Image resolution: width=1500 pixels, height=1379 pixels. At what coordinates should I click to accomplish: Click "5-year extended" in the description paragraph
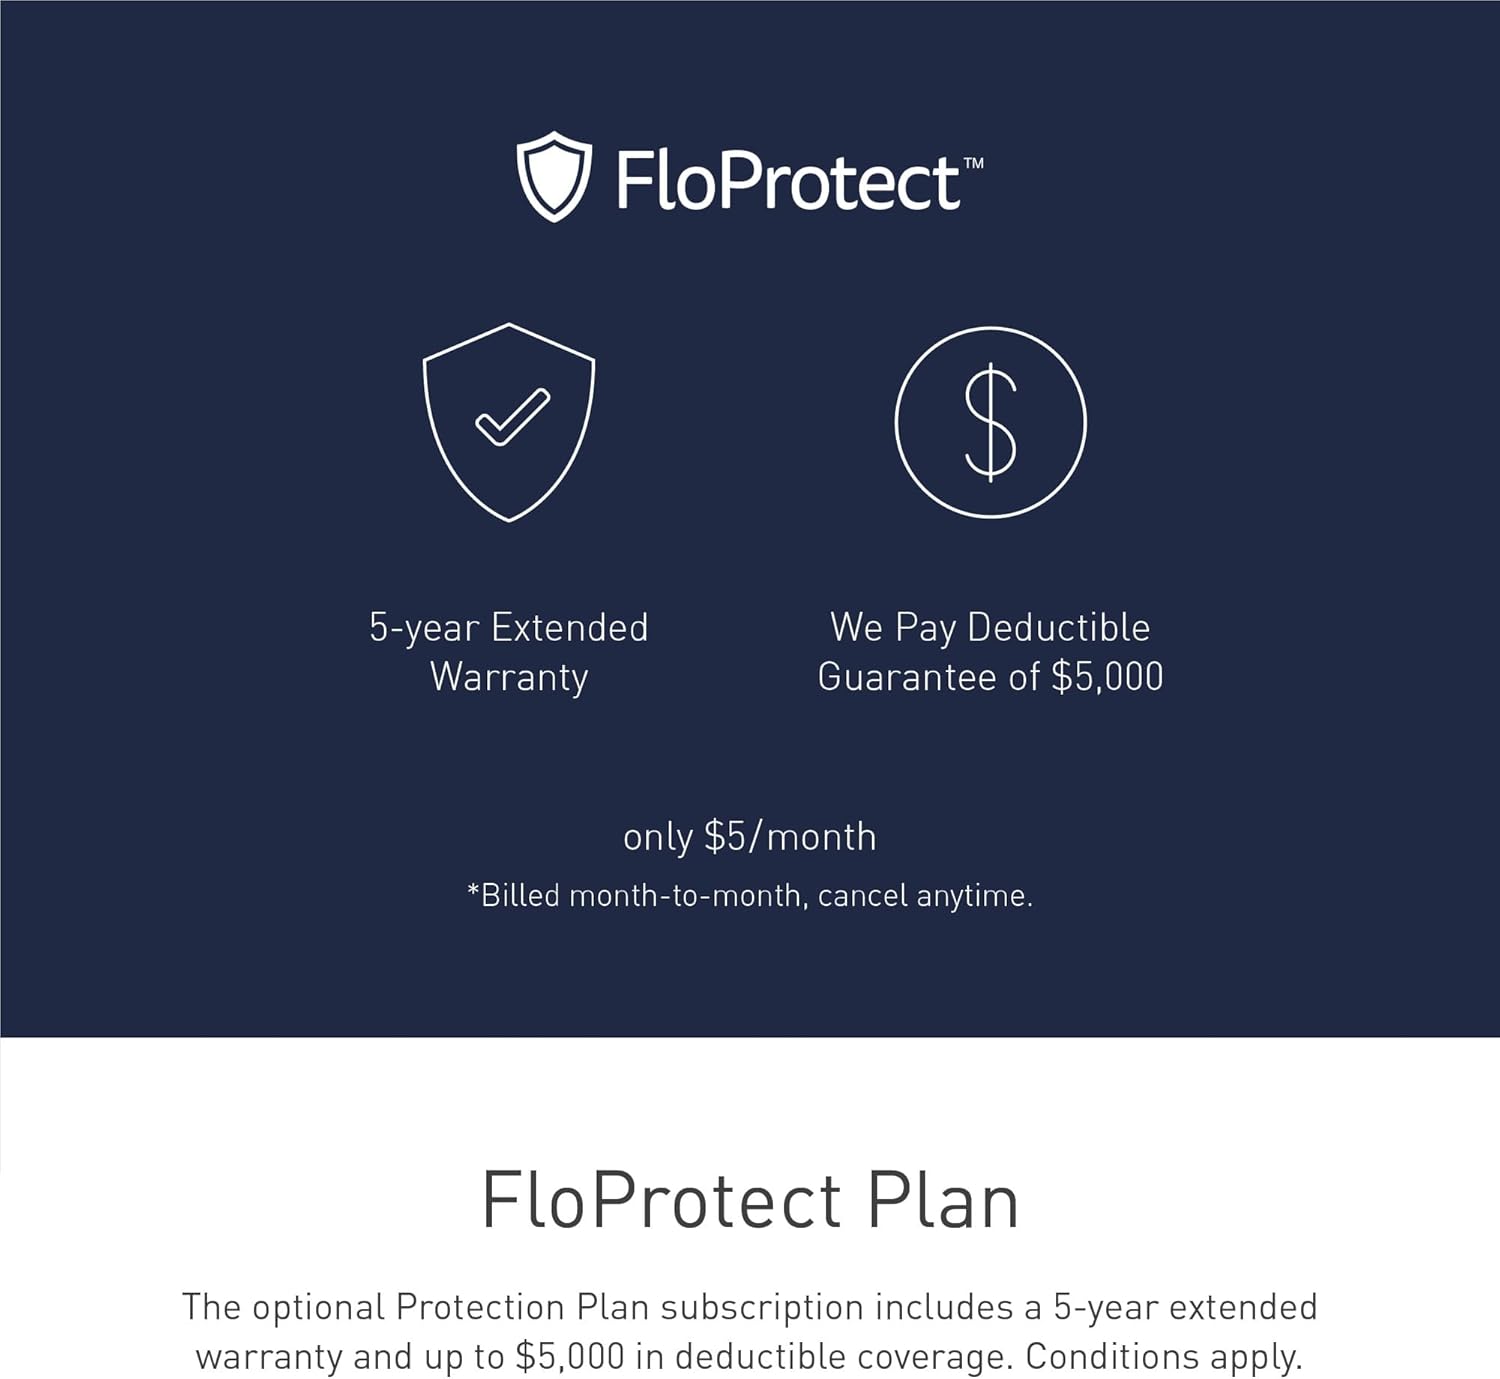1185,1307
